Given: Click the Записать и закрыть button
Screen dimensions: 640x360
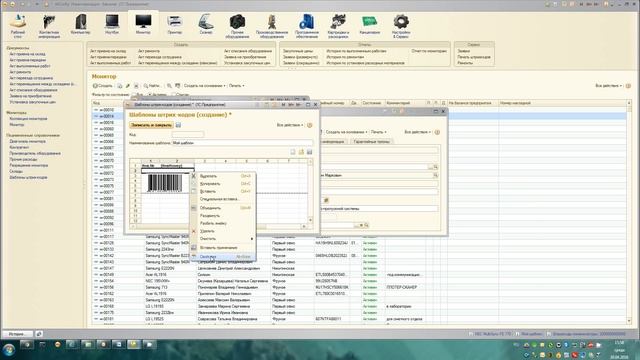Looking at the screenshot, I should tap(151, 125).
